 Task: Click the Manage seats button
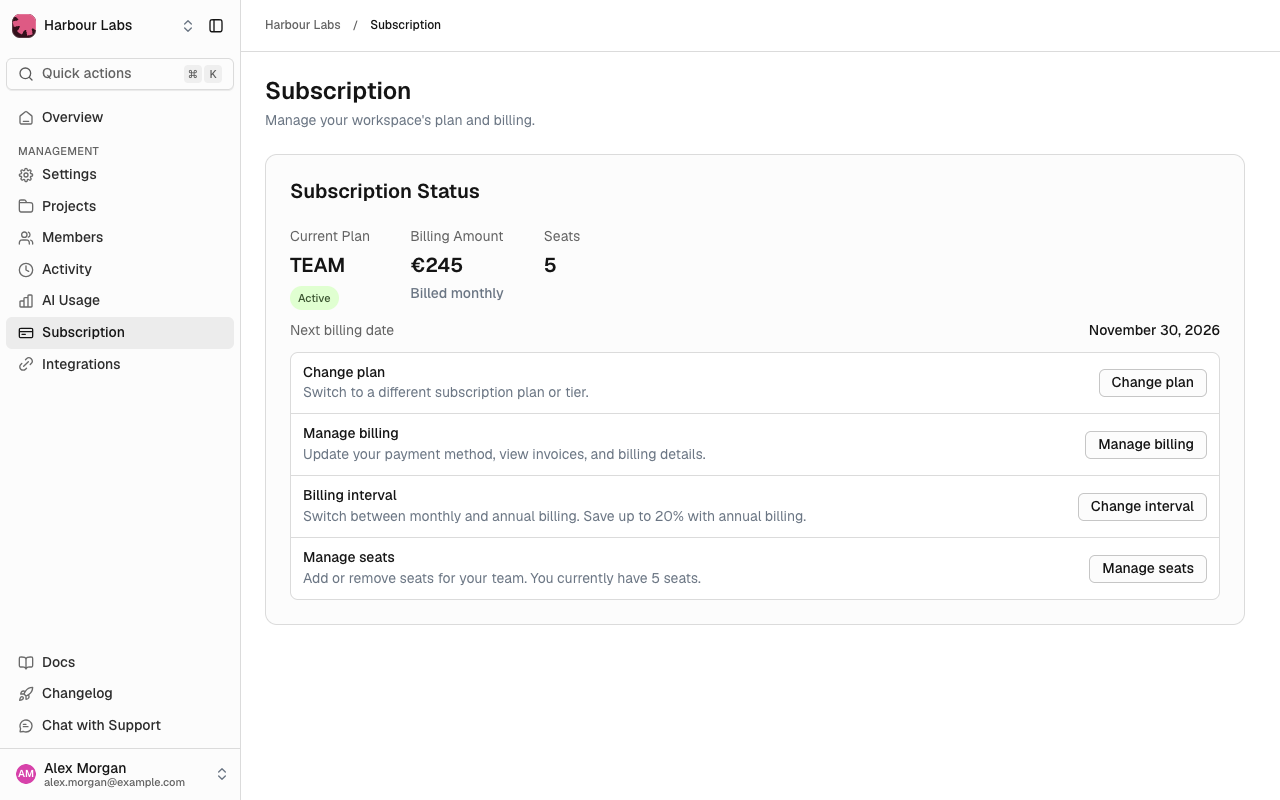pyautogui.click(x=1147, y=569)
